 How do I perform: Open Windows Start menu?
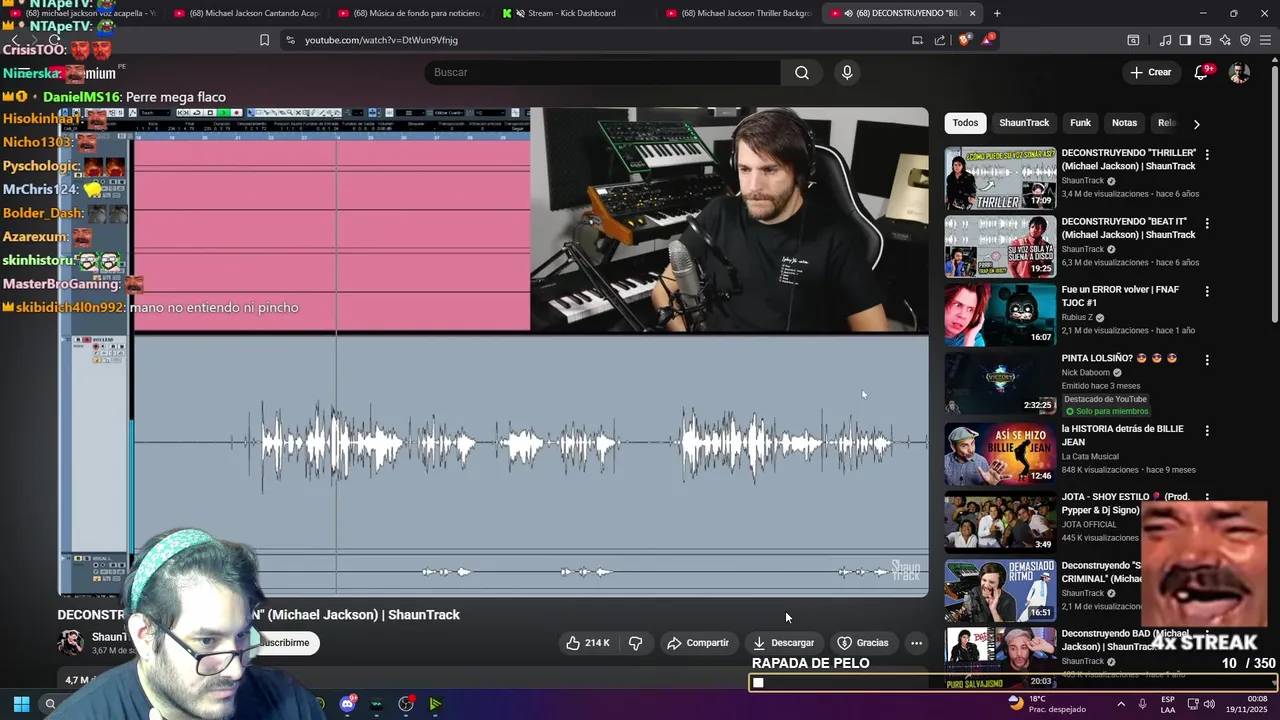(x=21, y=704)
